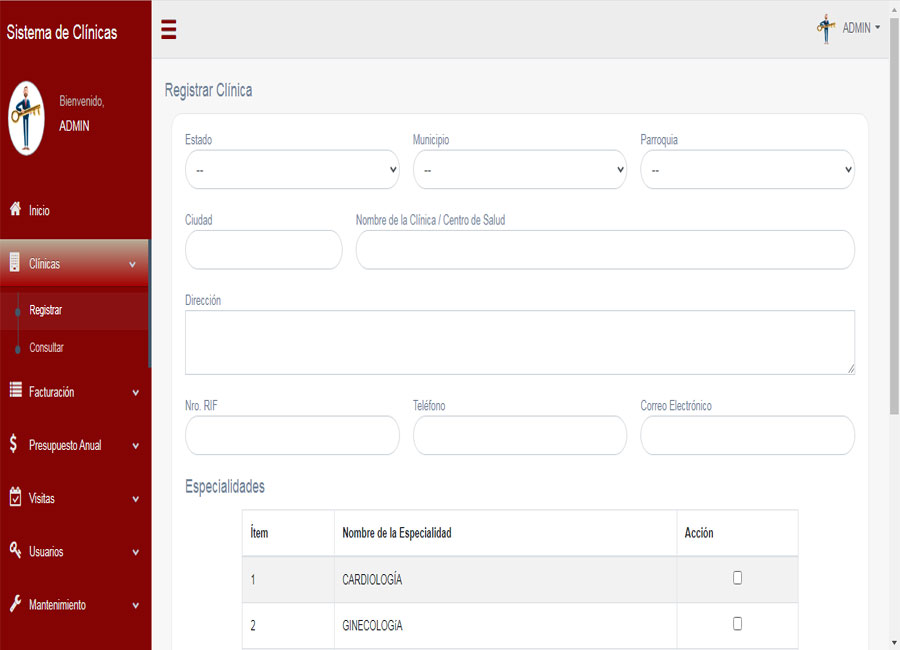This screenshot has height=650, width=900.
Task: Open the Municipio dropdown
Action: (519, 170)
